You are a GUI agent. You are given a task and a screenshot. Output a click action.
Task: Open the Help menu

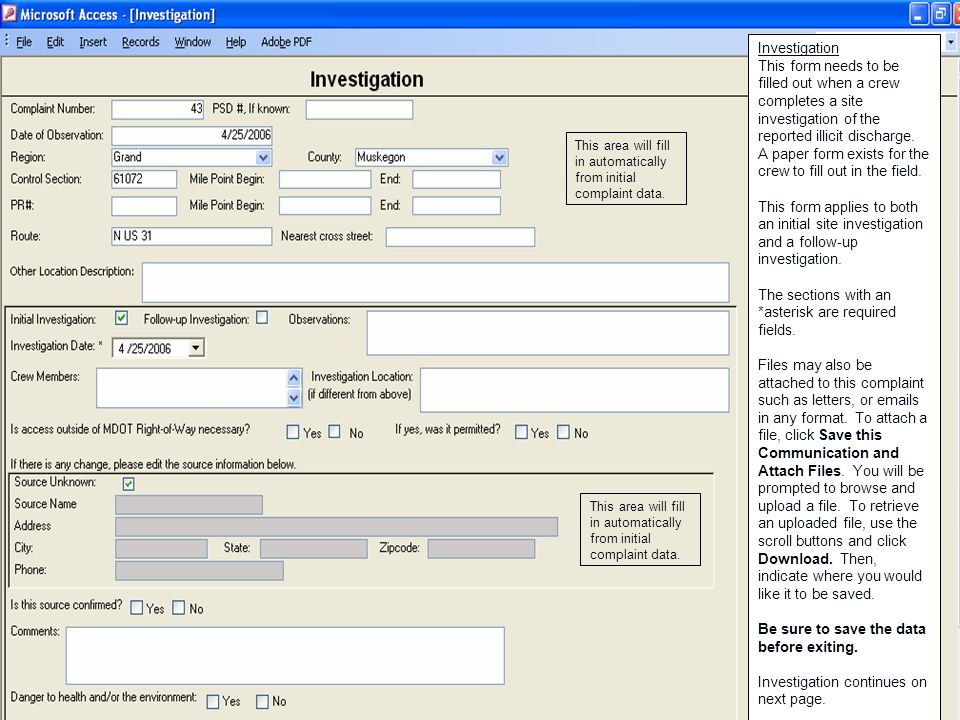click(236, 42)
